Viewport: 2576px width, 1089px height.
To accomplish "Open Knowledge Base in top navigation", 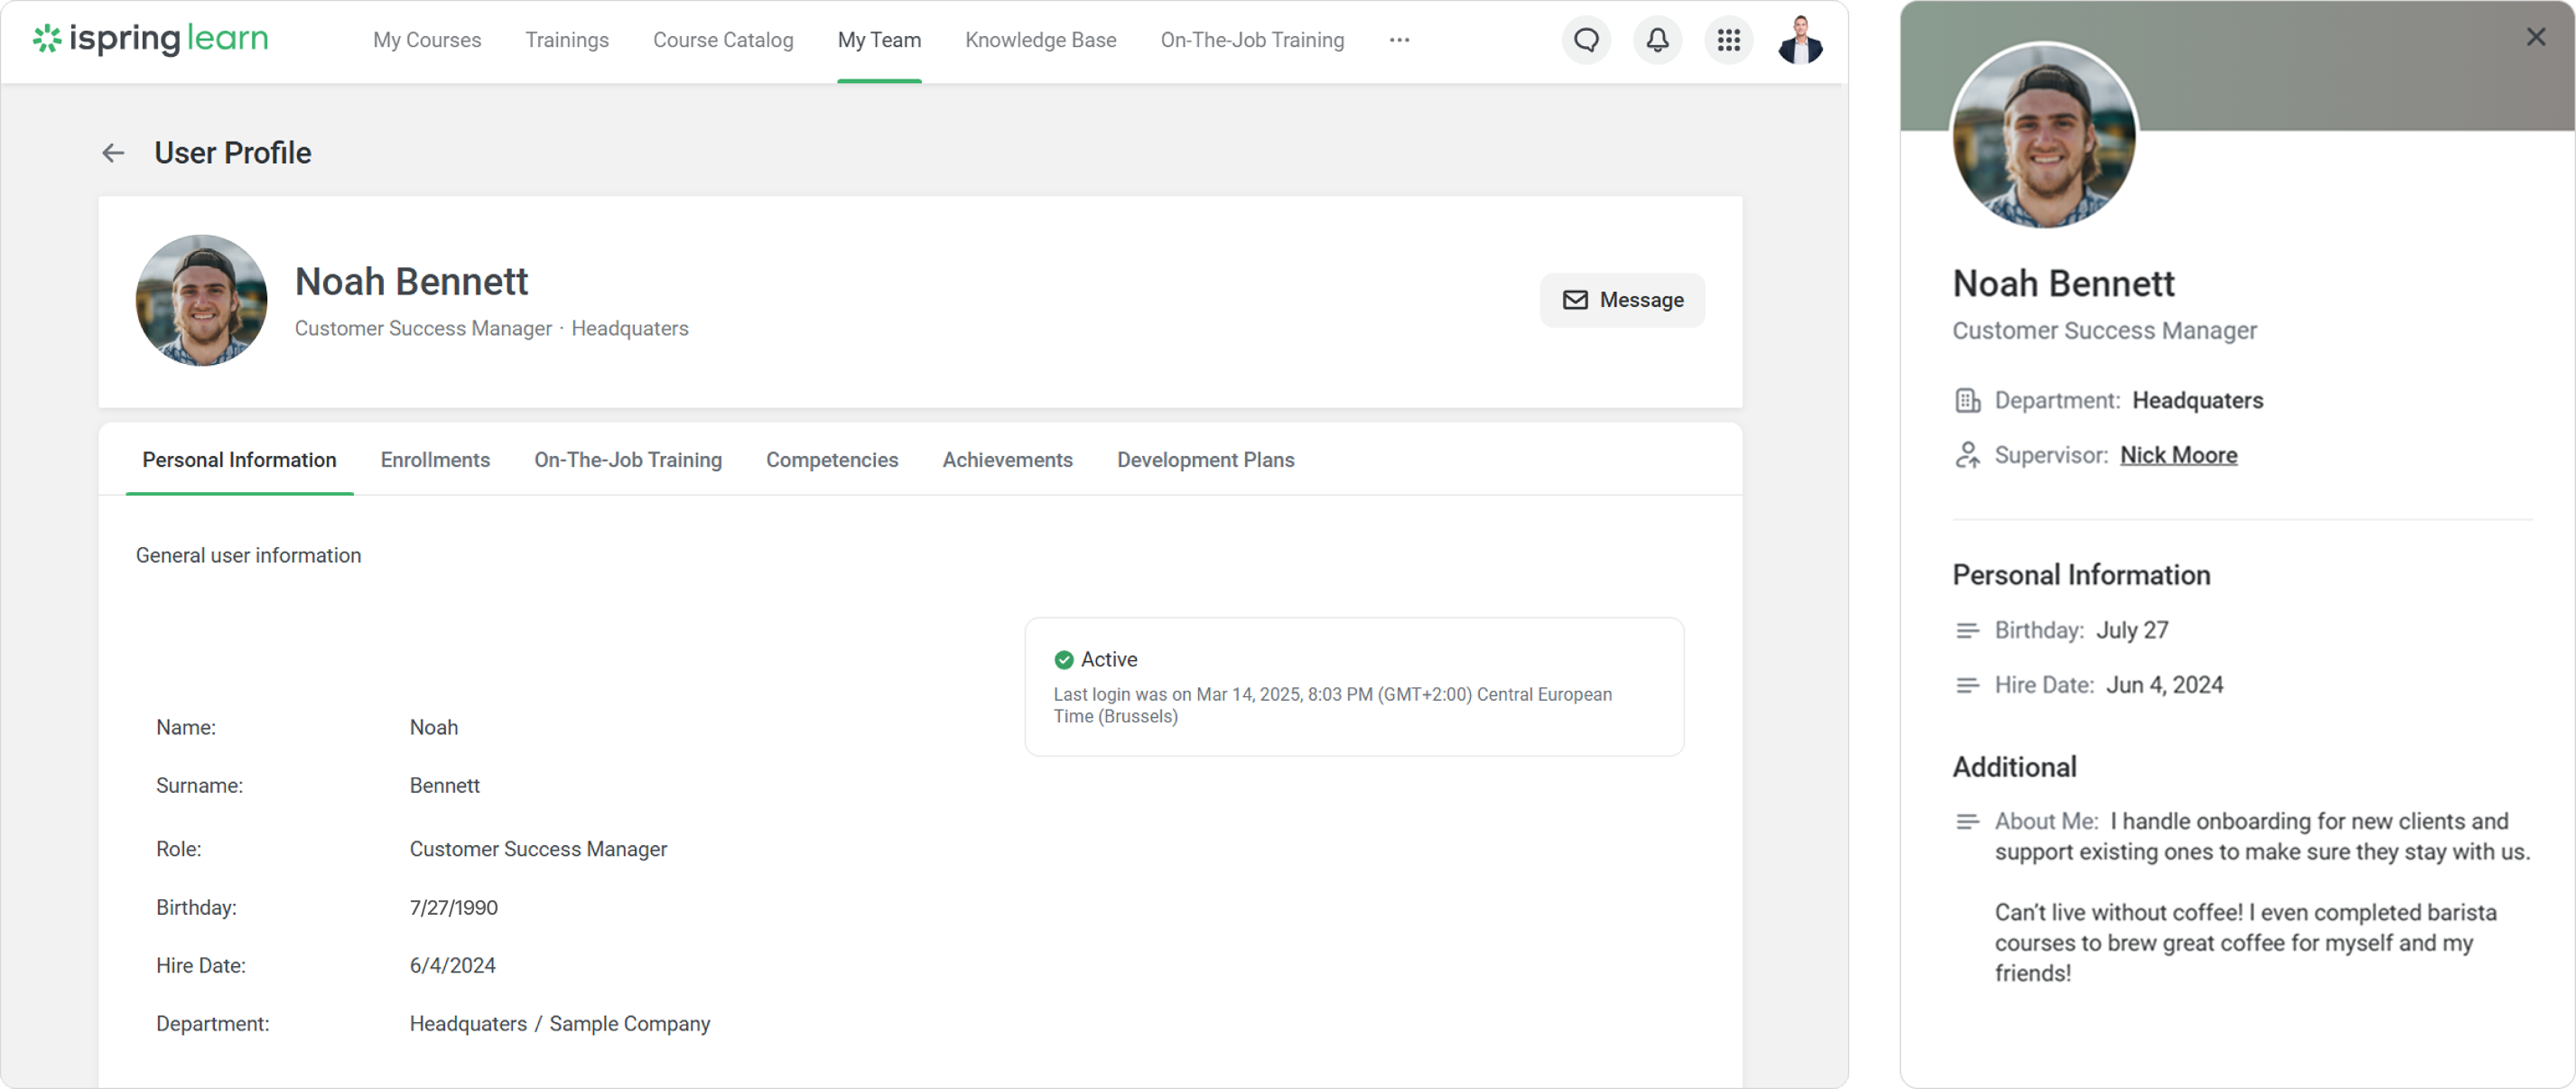I will click(x=1040, y=40).
